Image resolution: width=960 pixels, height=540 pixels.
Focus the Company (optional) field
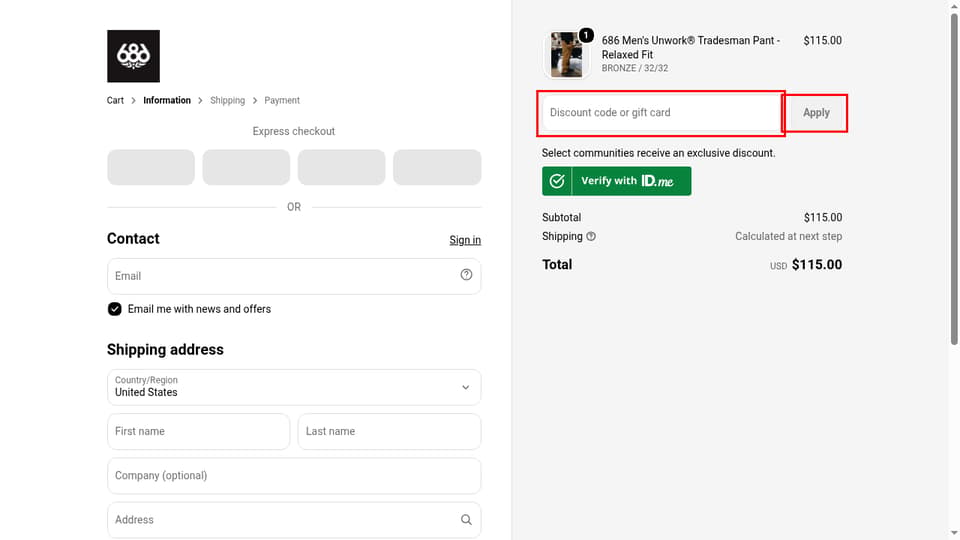tap(294, 476)
